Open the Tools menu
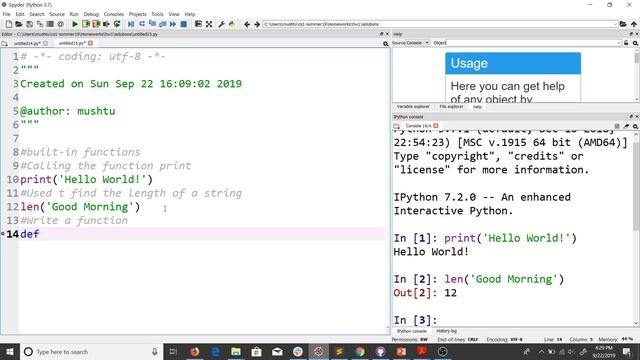 (x=157, y=14)
